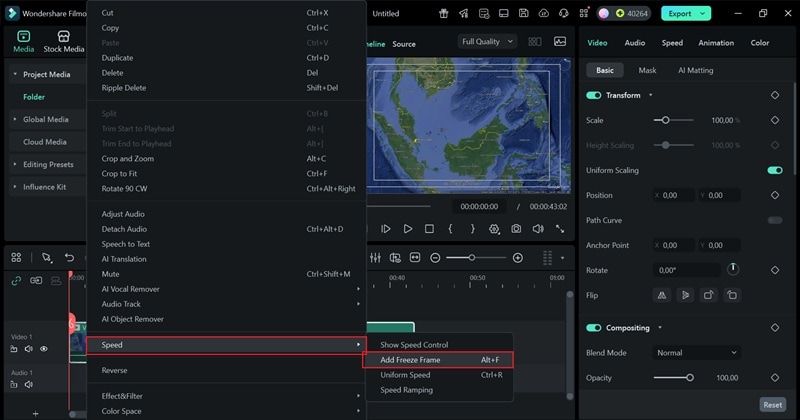Expand the Influence Kit section
800x420 pixels.
point(15,187)
